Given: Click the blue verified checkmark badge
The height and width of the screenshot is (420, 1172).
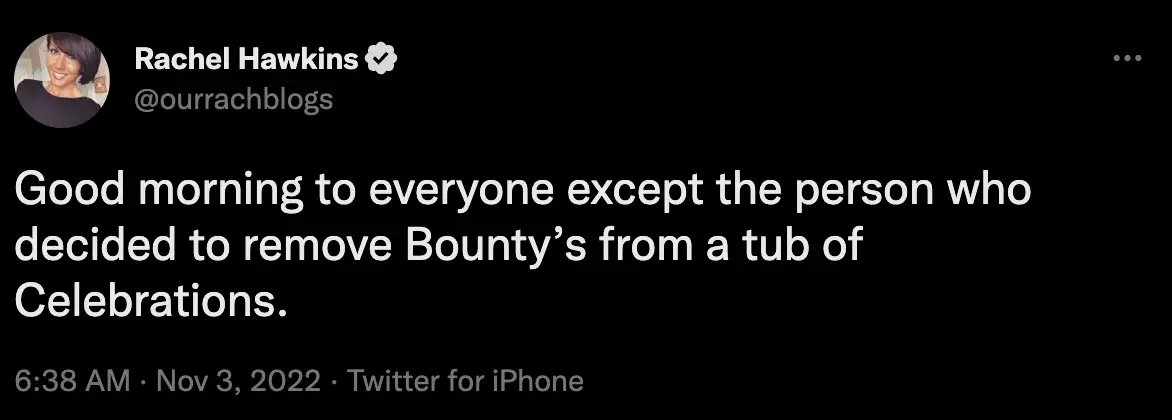Looking at the screenshot, I should pos(381,60).
